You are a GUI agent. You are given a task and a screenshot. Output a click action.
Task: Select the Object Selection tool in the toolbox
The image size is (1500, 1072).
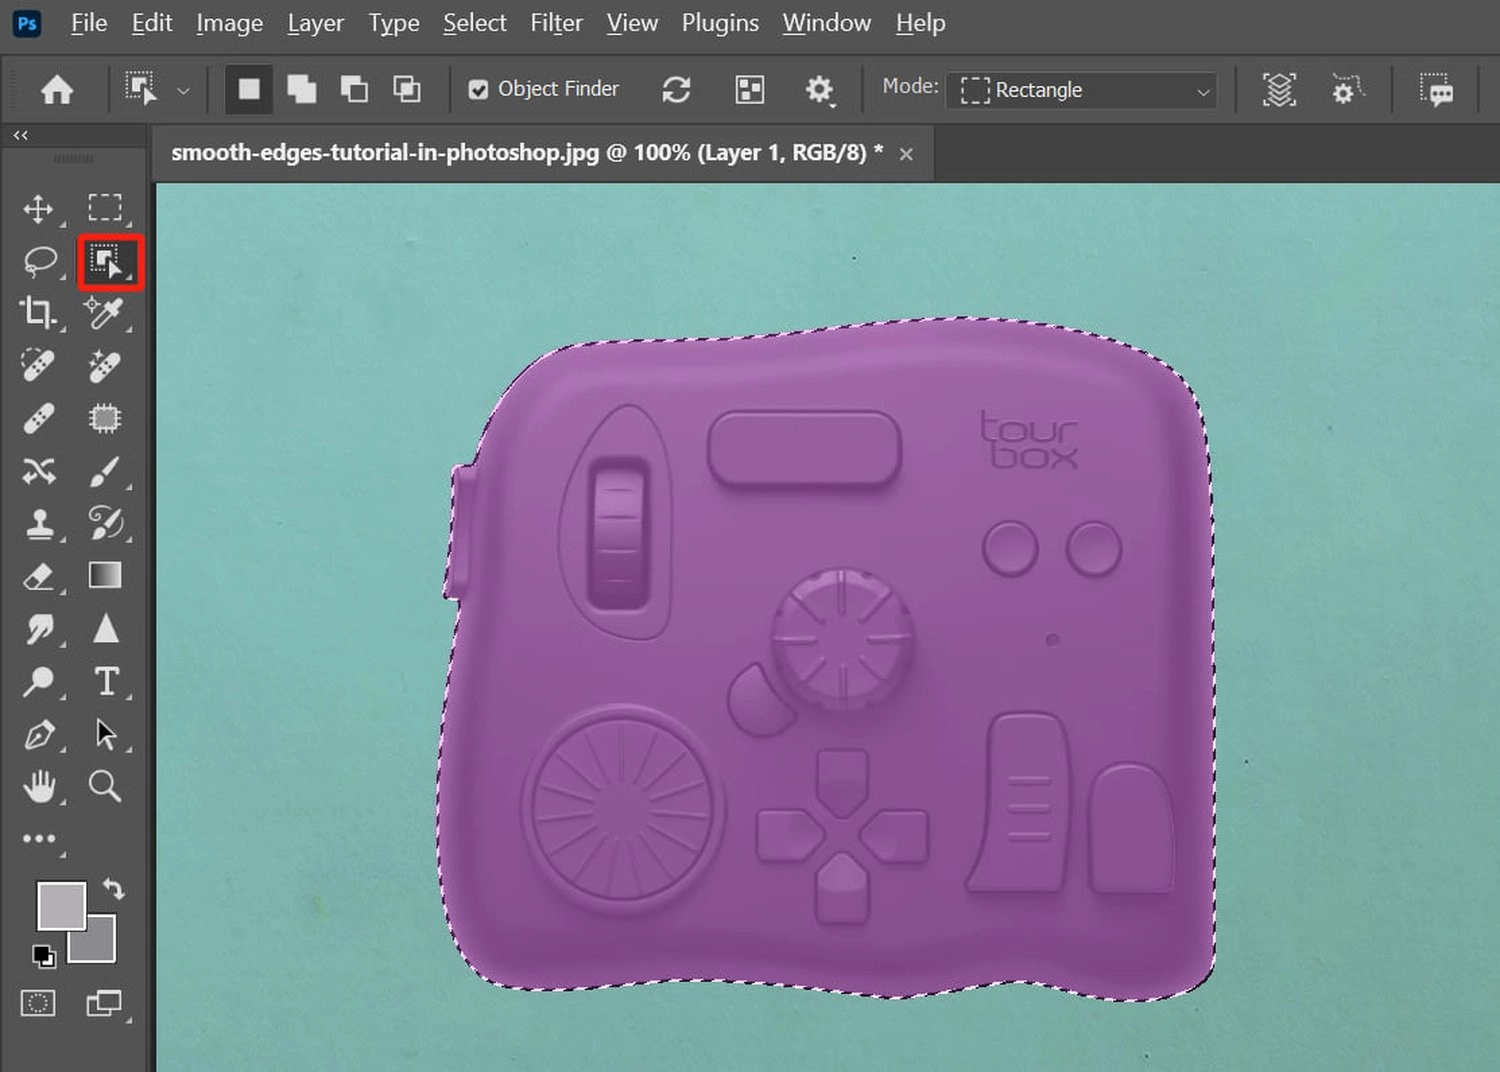pyautogui.click(x=106, y=261)
